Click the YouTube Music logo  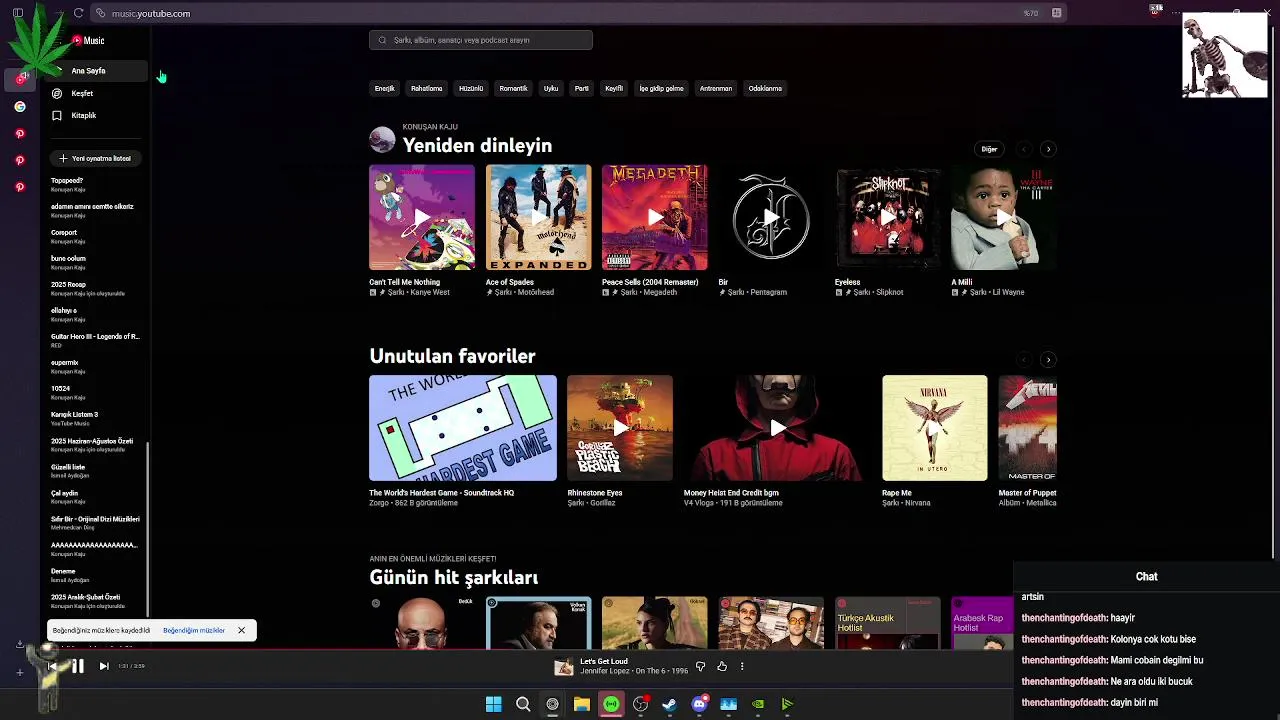[x=88, y=41]
